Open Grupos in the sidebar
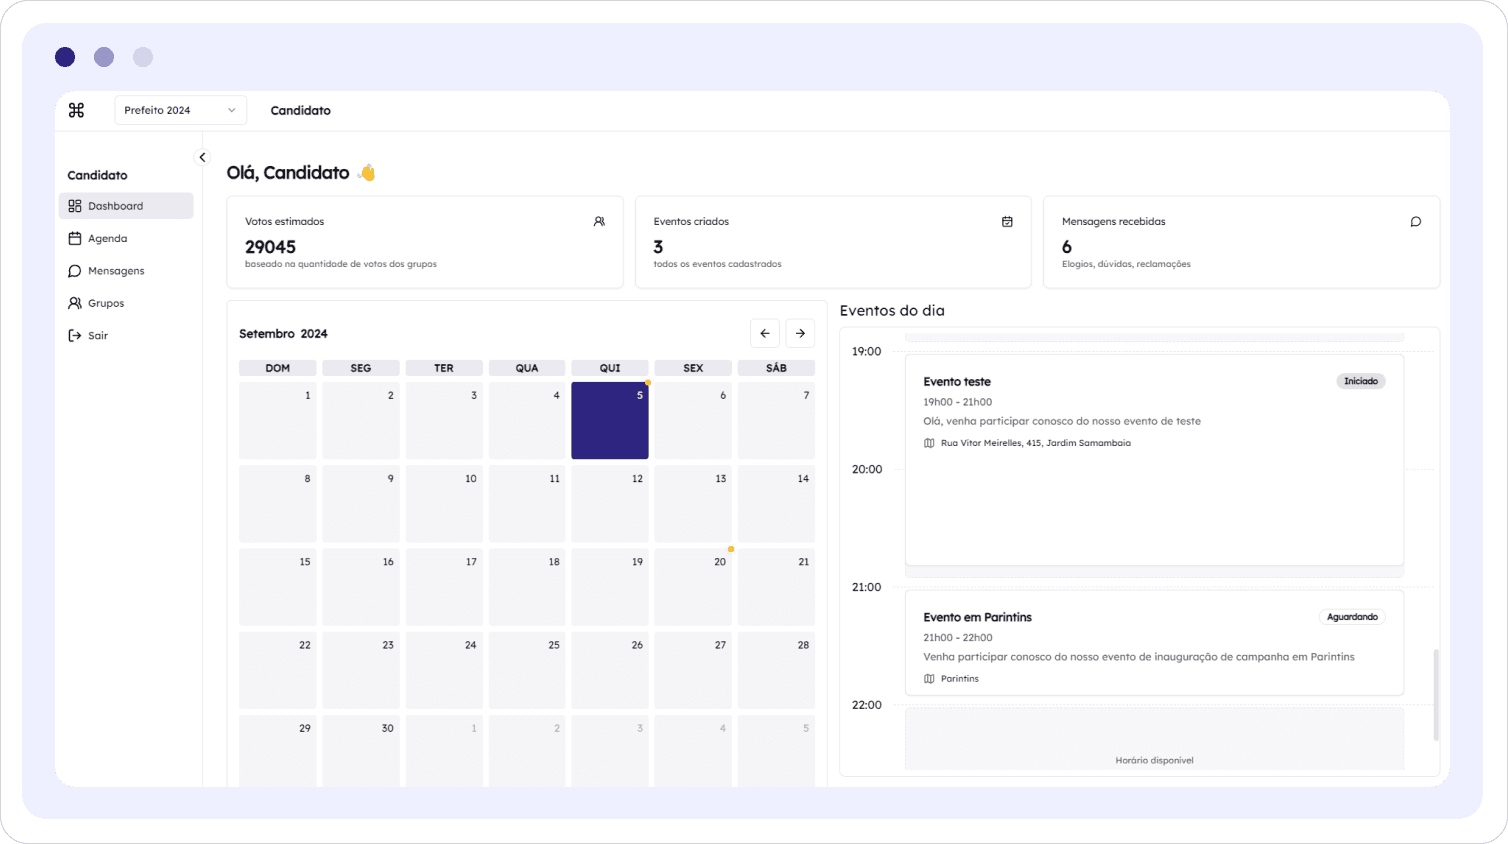Screen dimensions: 1508x844 tap(126, 303)
